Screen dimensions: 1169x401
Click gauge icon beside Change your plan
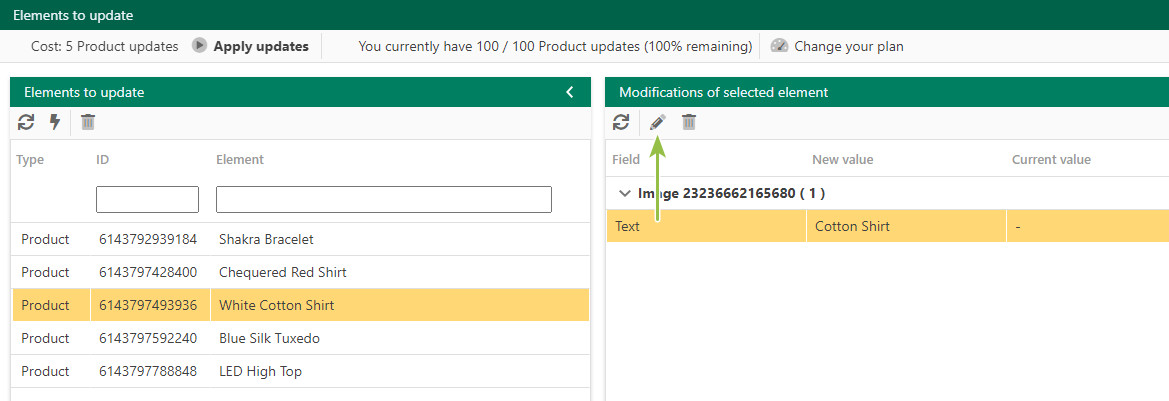(779, 45)
